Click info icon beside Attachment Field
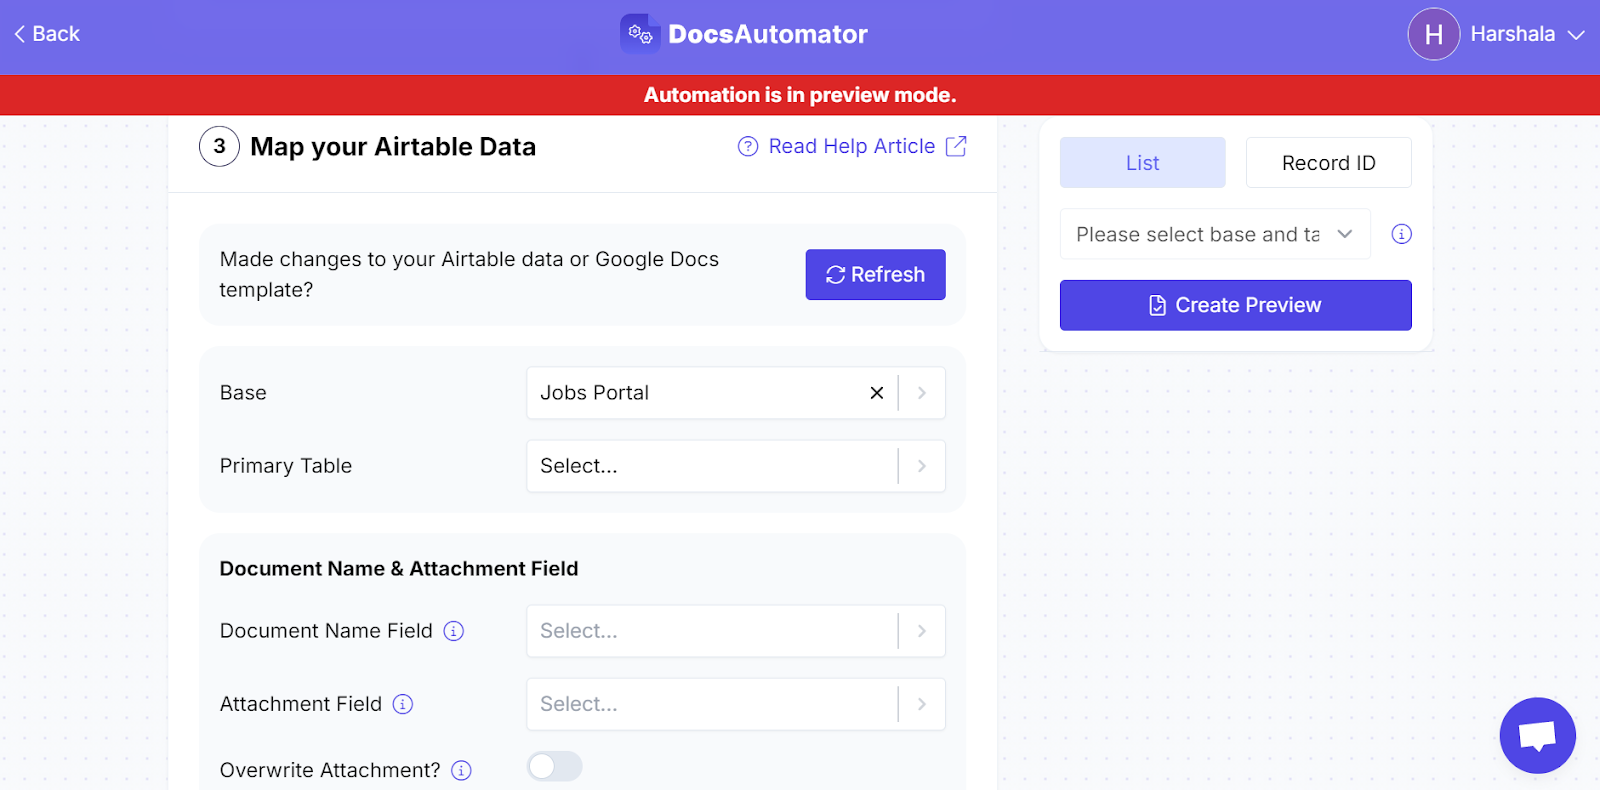This screenshot has width=1600, height=790. click(403, 704)
